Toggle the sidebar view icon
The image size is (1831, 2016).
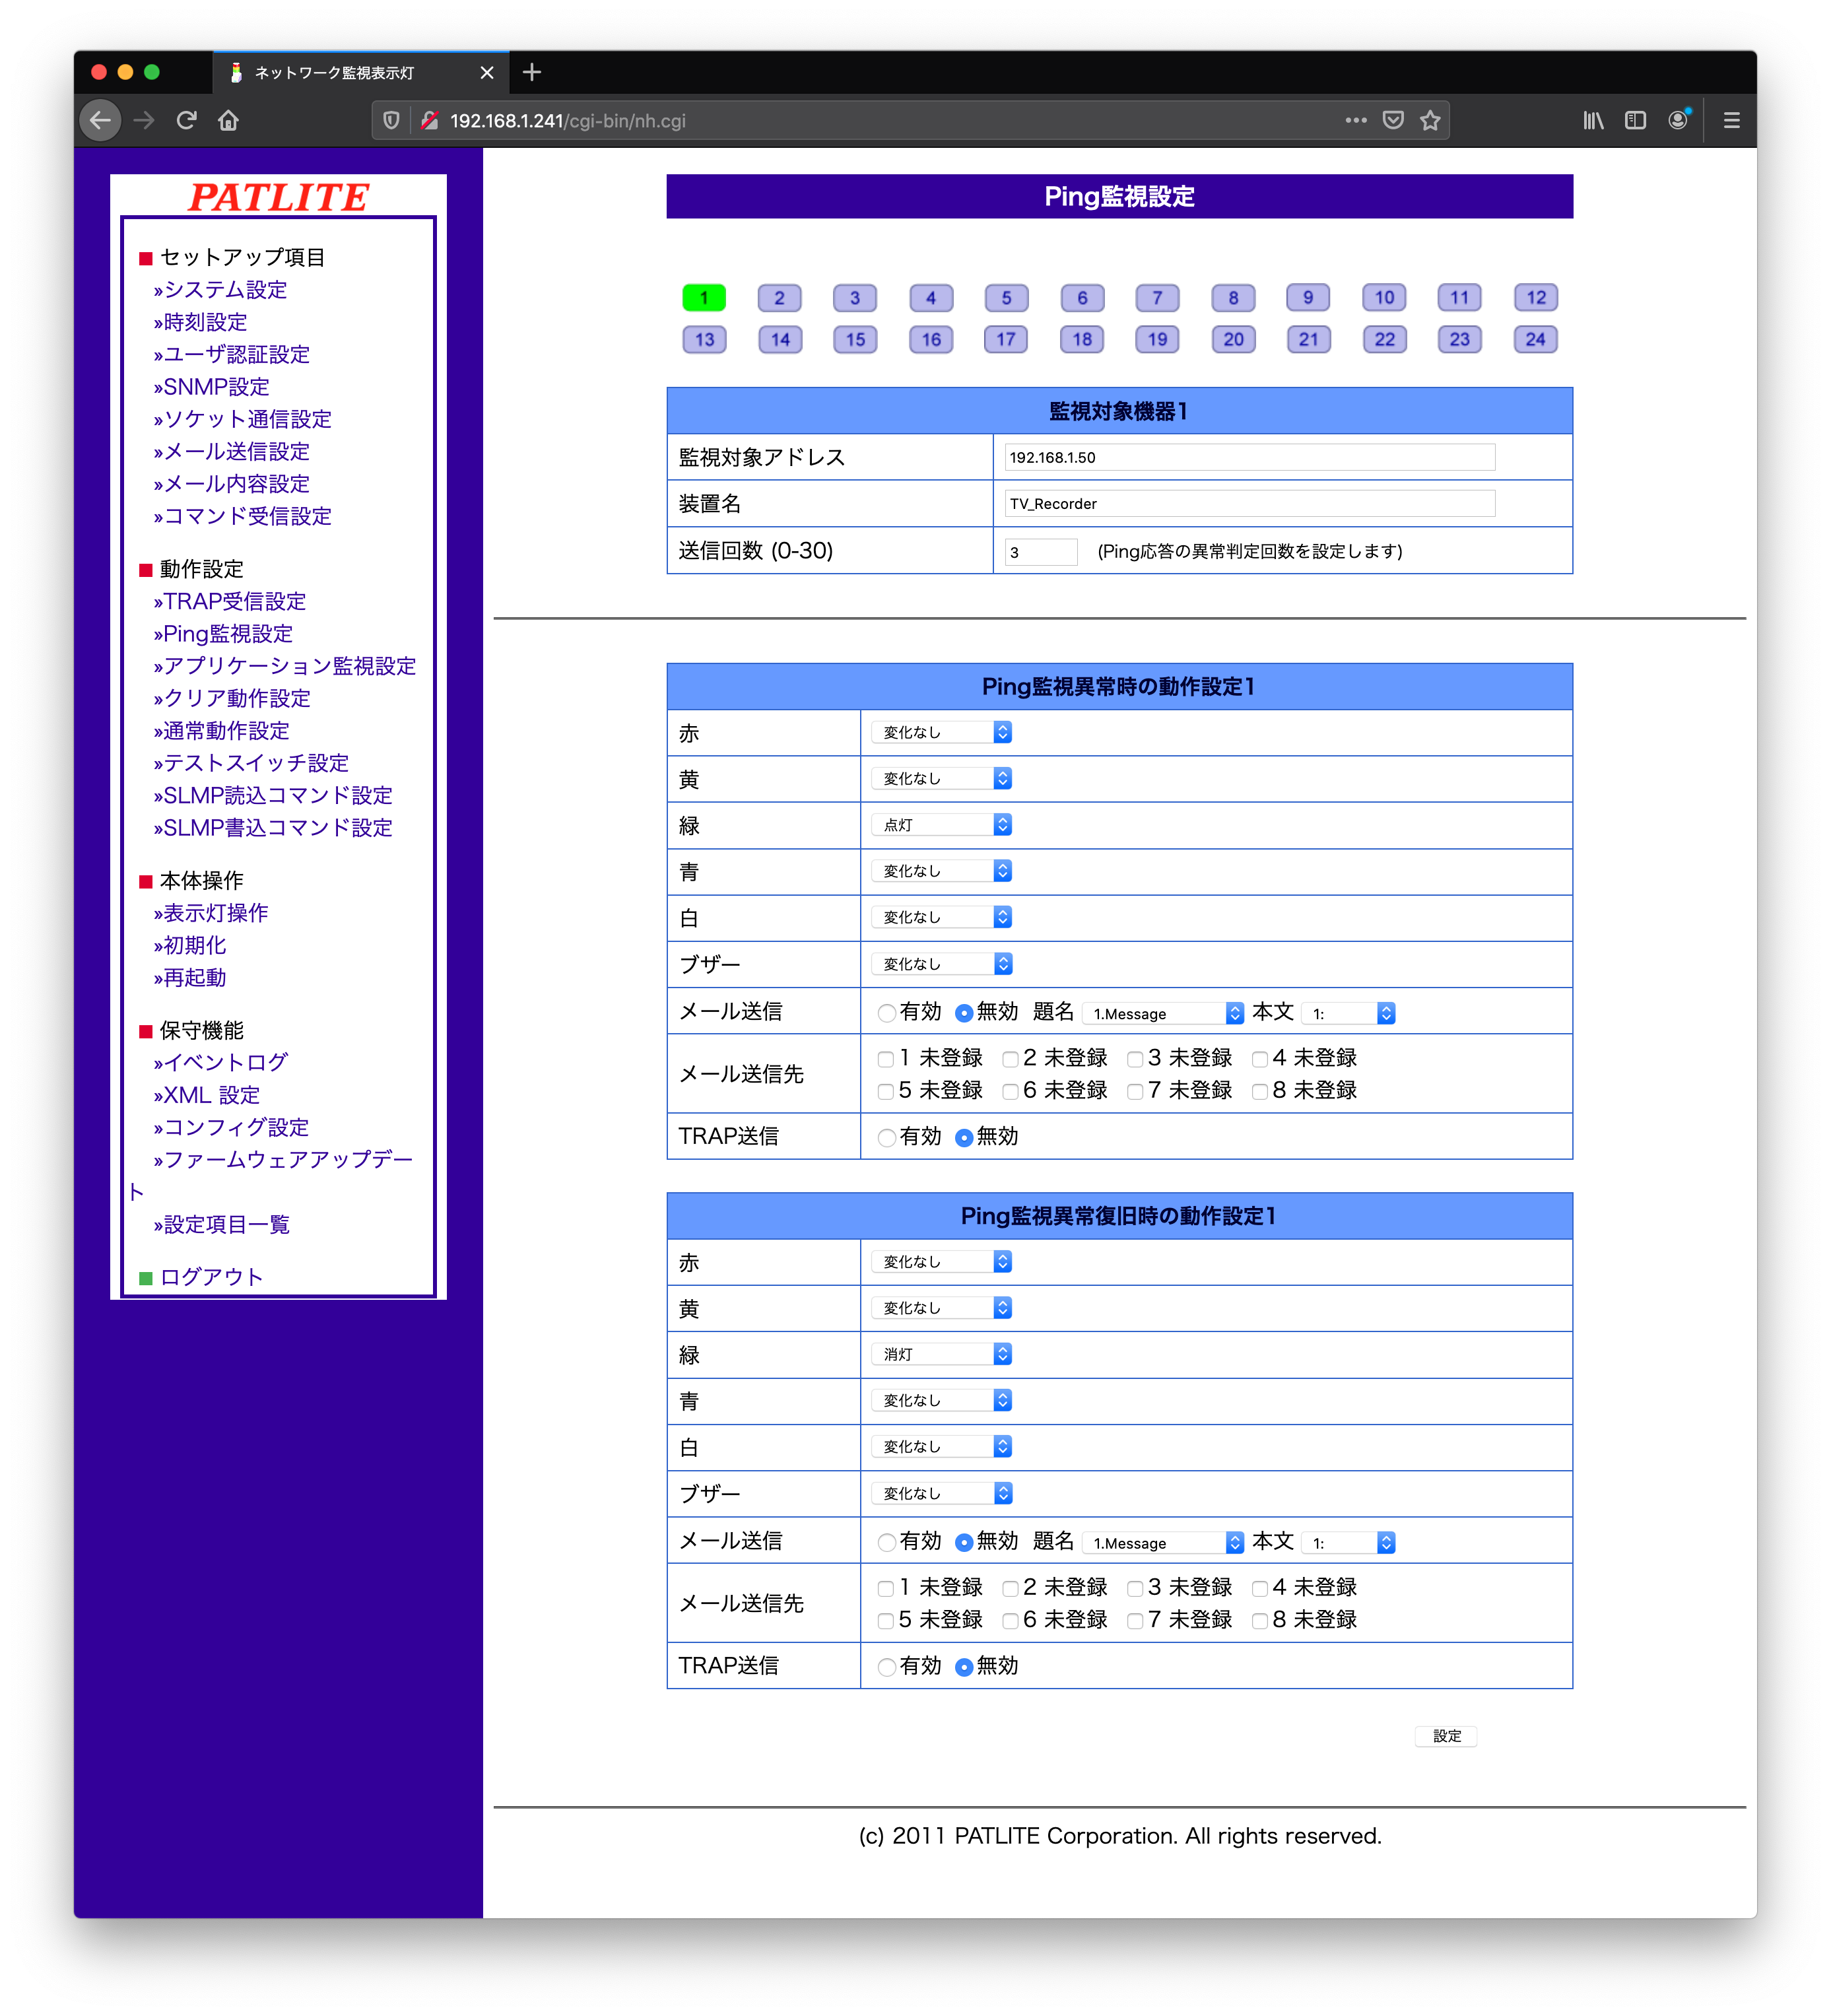1635,120
